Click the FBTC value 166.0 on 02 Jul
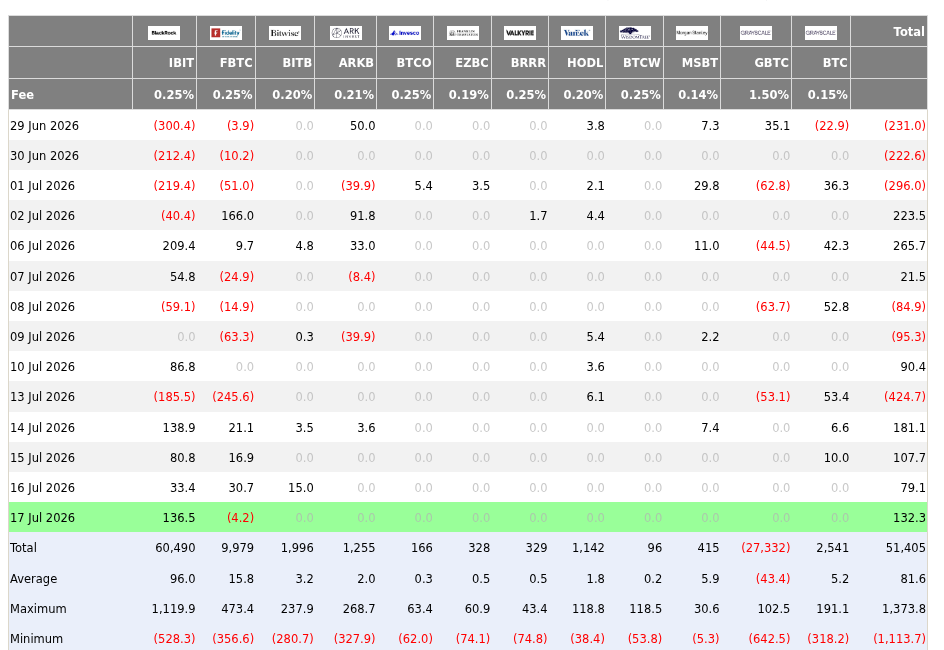 (237, 215)
